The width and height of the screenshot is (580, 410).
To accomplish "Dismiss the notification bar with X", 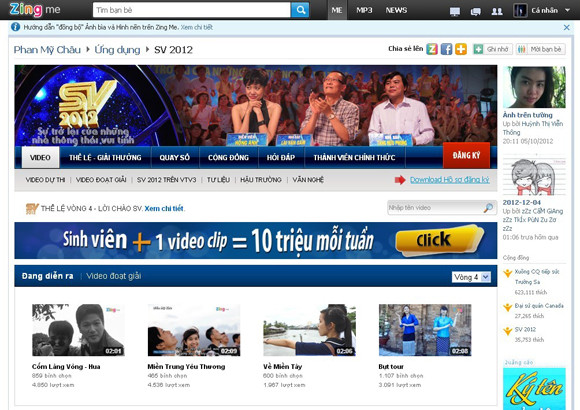I will [566, 27].
